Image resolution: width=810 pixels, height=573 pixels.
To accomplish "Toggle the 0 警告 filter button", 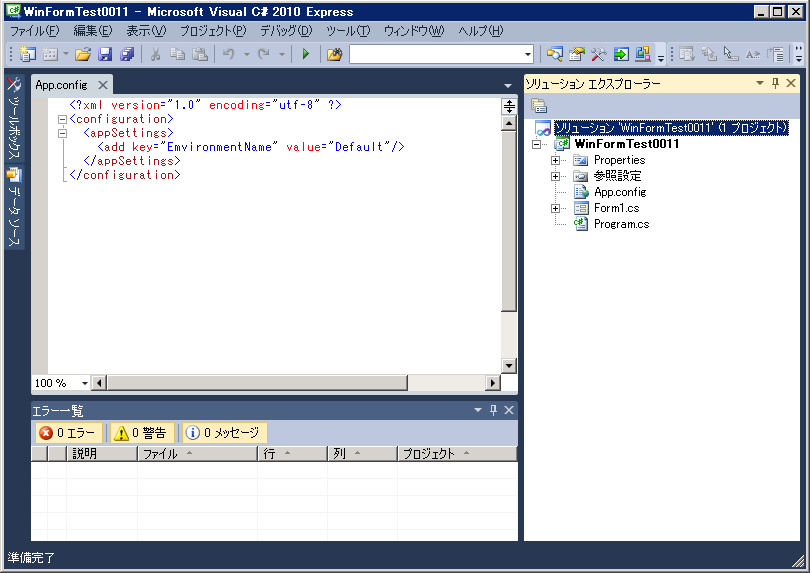I will (142, 432).
